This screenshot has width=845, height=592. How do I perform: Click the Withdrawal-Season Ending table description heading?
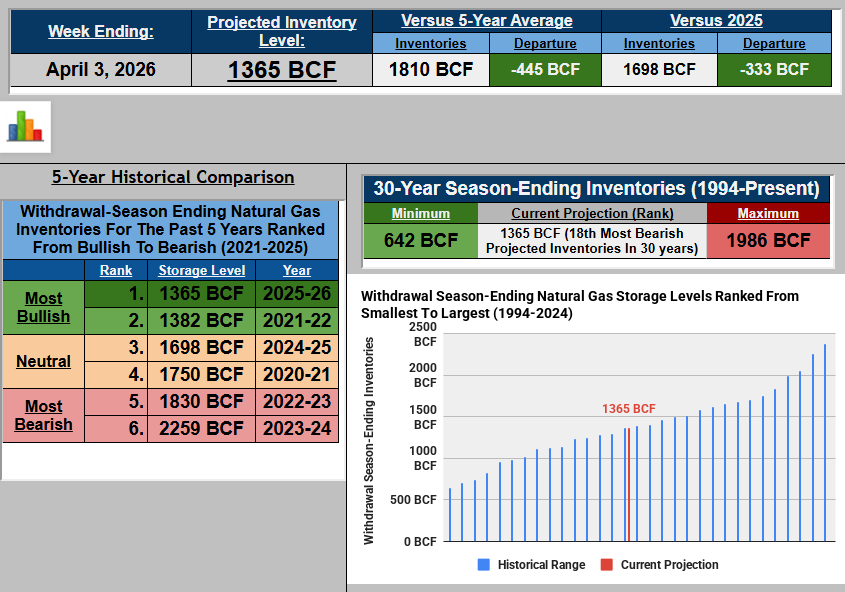coord(170,229)
